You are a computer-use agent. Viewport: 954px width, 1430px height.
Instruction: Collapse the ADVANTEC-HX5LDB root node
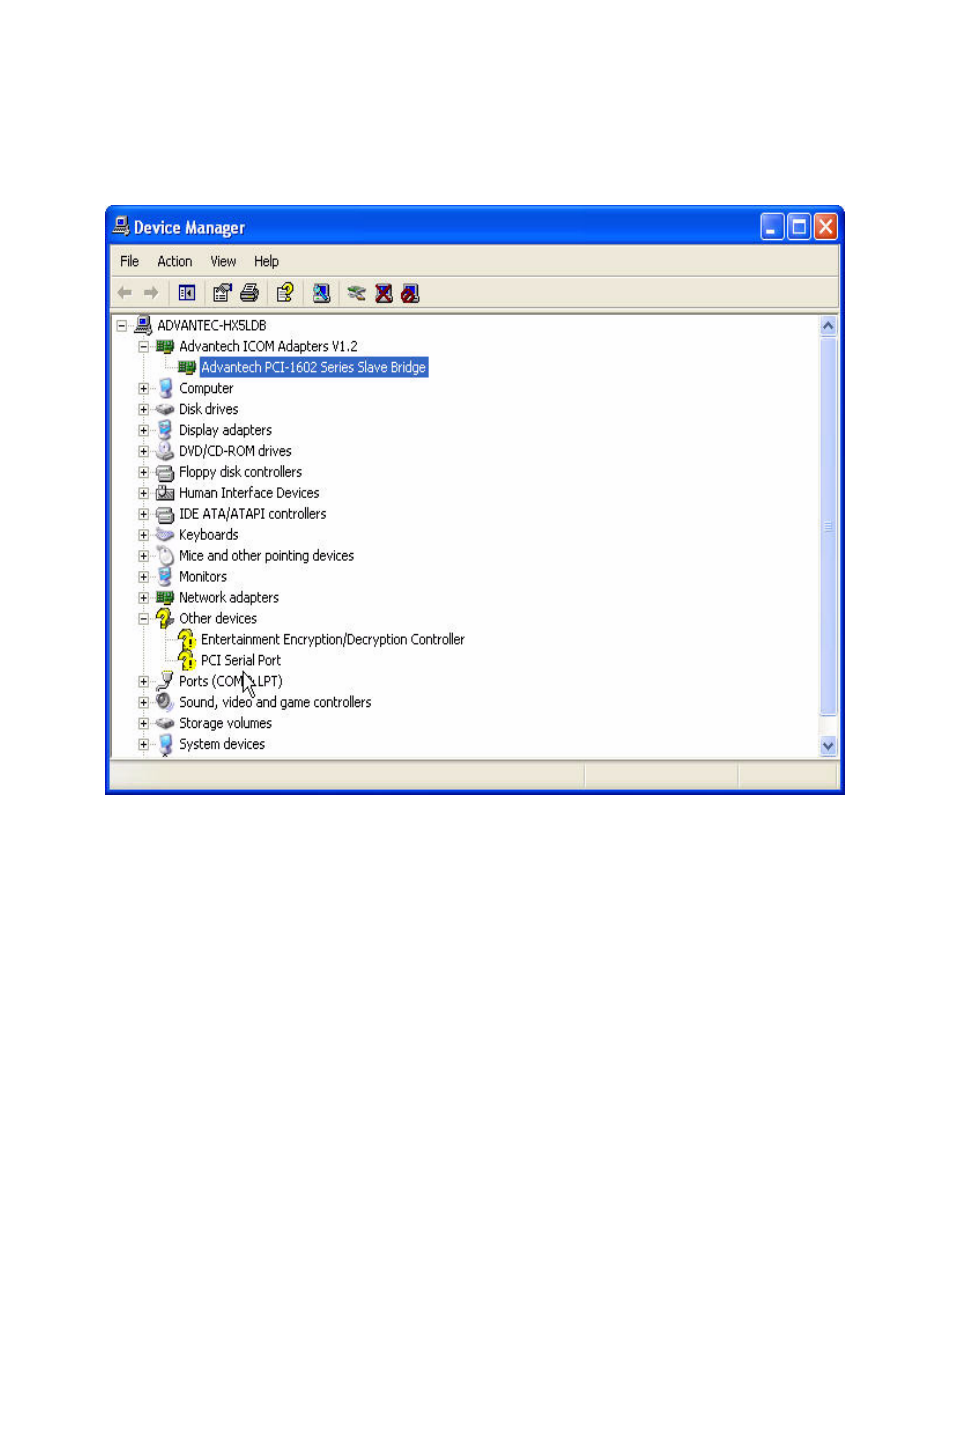click(122, 326)
